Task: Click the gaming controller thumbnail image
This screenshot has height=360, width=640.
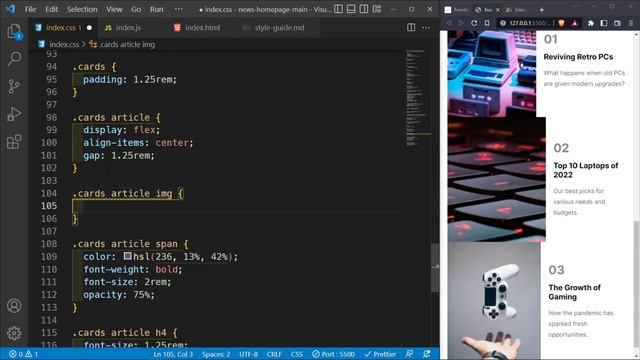Action: [x=494, y=300]
